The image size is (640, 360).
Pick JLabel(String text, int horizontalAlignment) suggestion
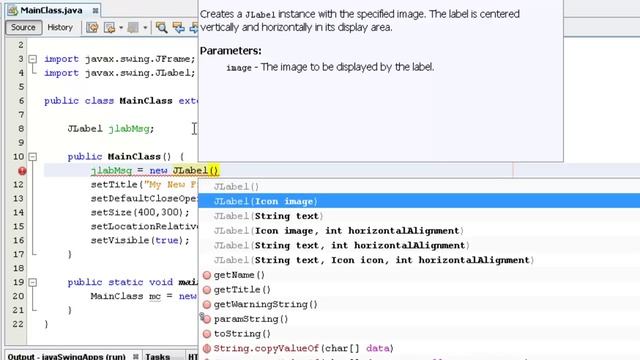point(419,245)
